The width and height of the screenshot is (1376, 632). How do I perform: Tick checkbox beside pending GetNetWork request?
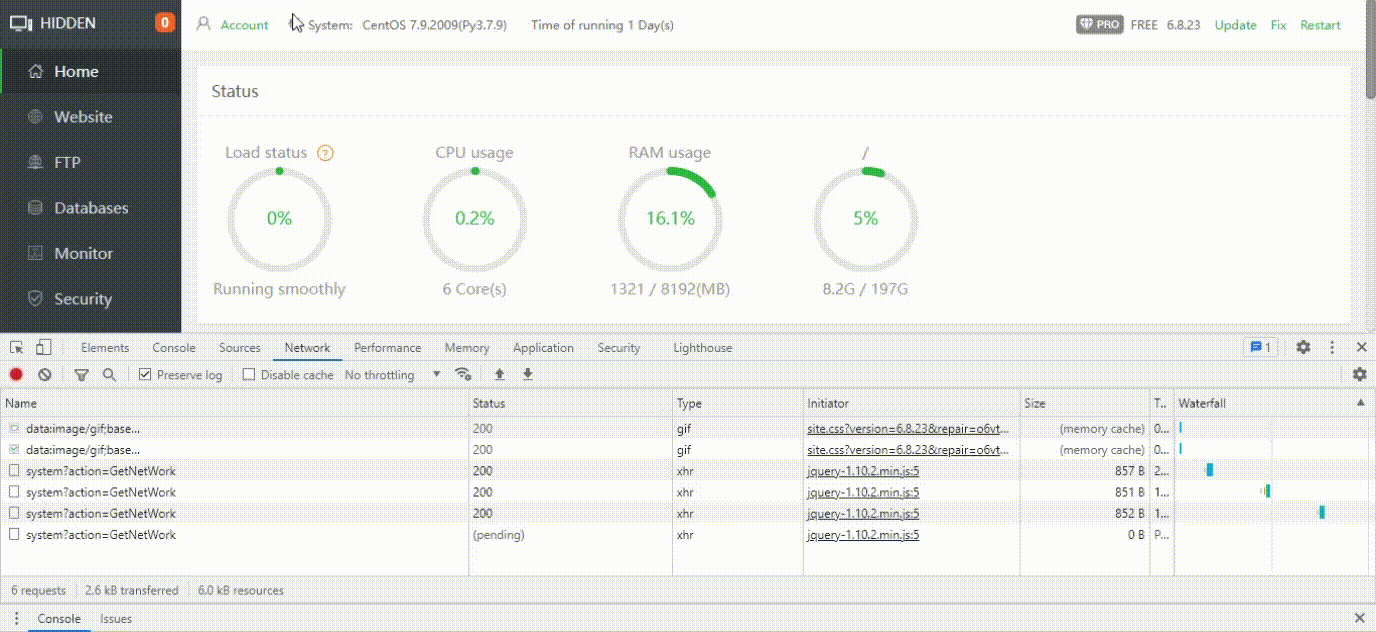[14, 535]
